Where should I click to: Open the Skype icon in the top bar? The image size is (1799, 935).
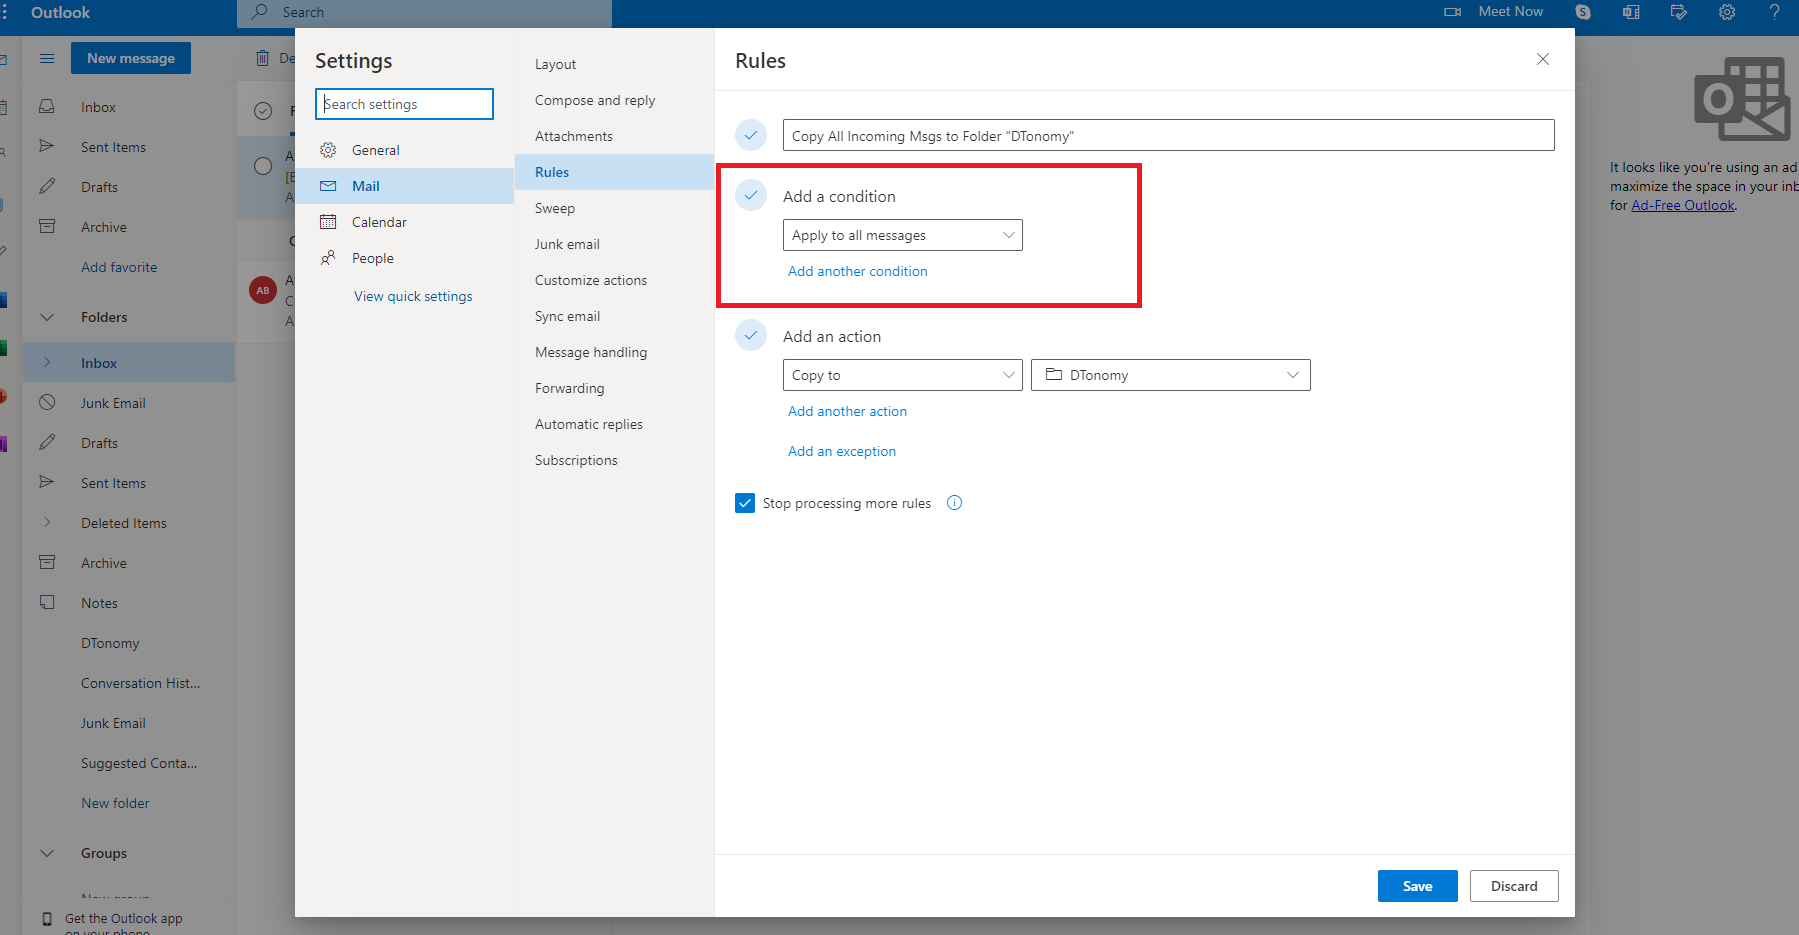point(1583,12)
